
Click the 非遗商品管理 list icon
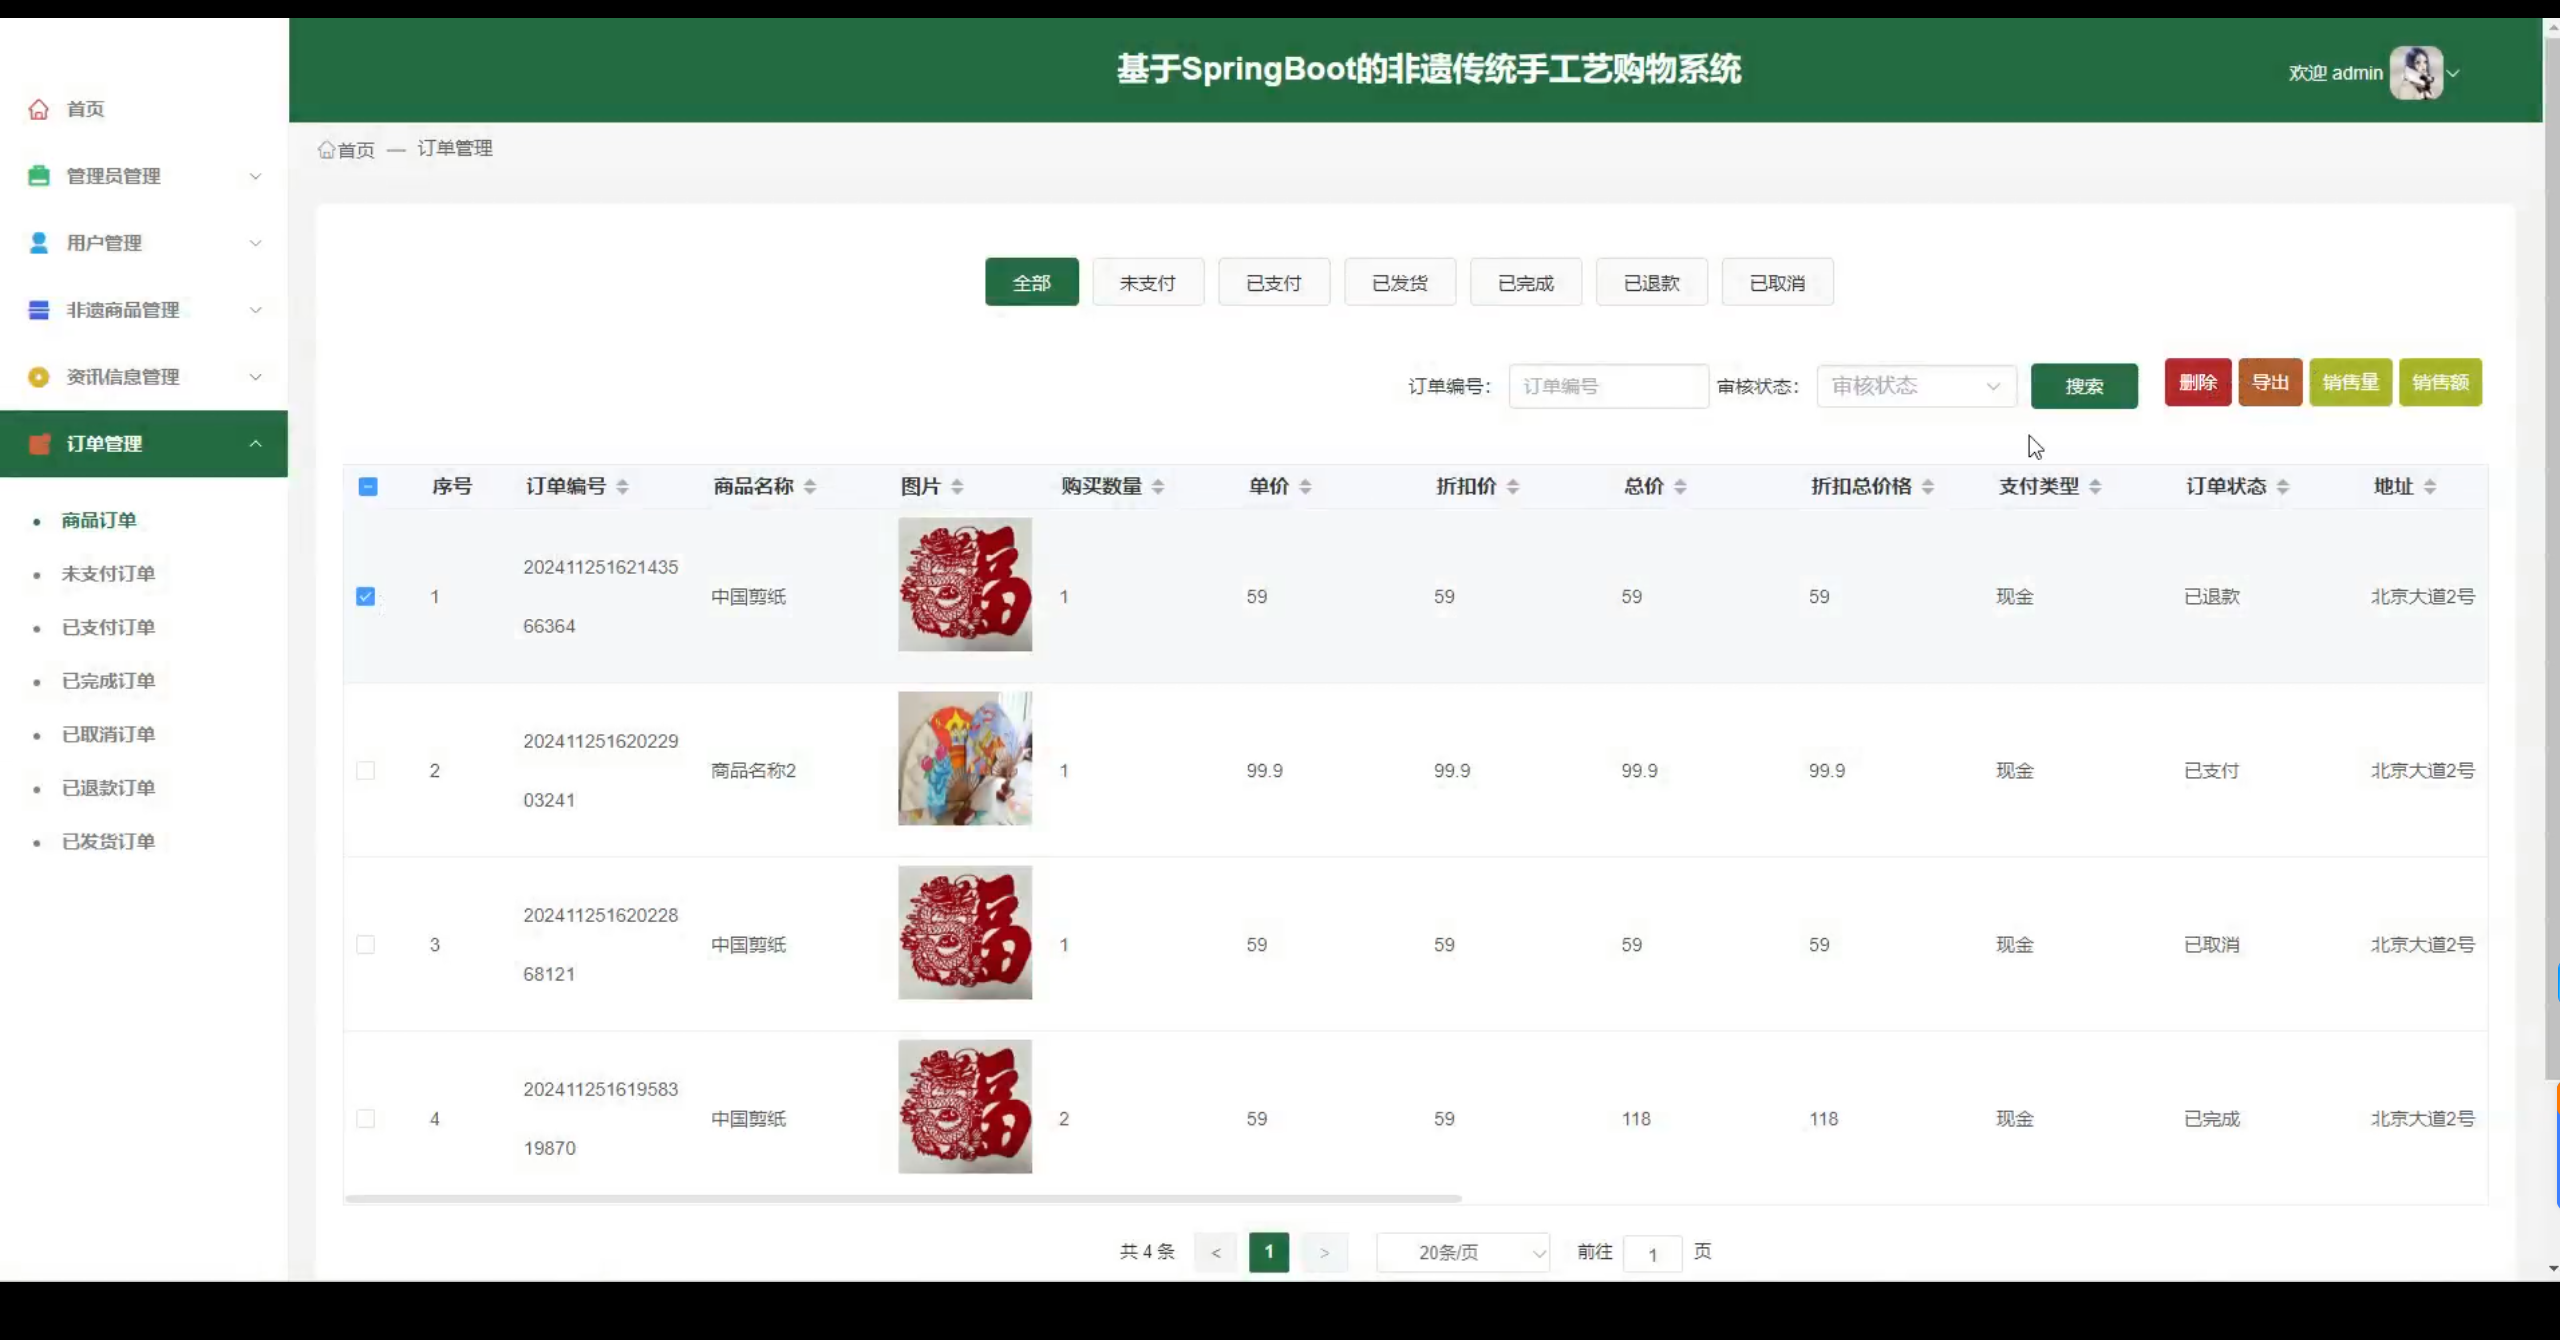click(39, 310)
